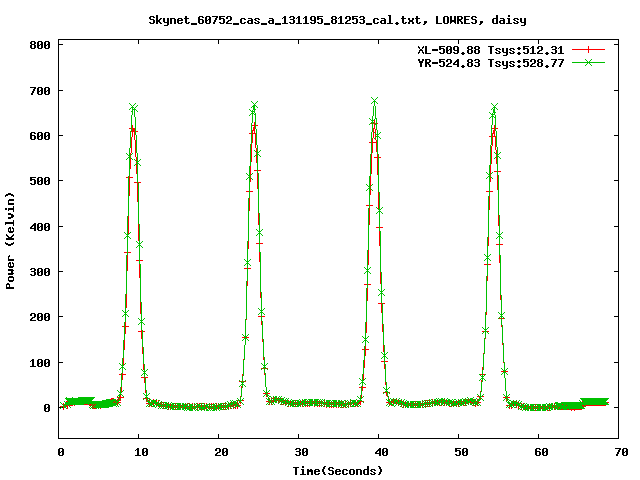Click the 10 tick label on the time axis
The height and width of the screenshot is (480, 640).
coord(141,452)
